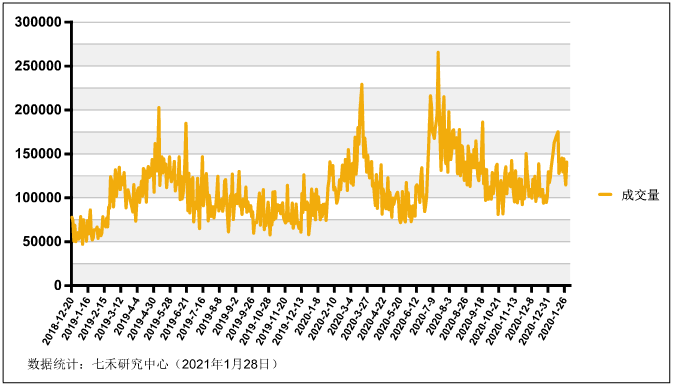This screenshot has height=386, width=673.
Task: Click the 150000 y-axis label
Action: point(38,154)
